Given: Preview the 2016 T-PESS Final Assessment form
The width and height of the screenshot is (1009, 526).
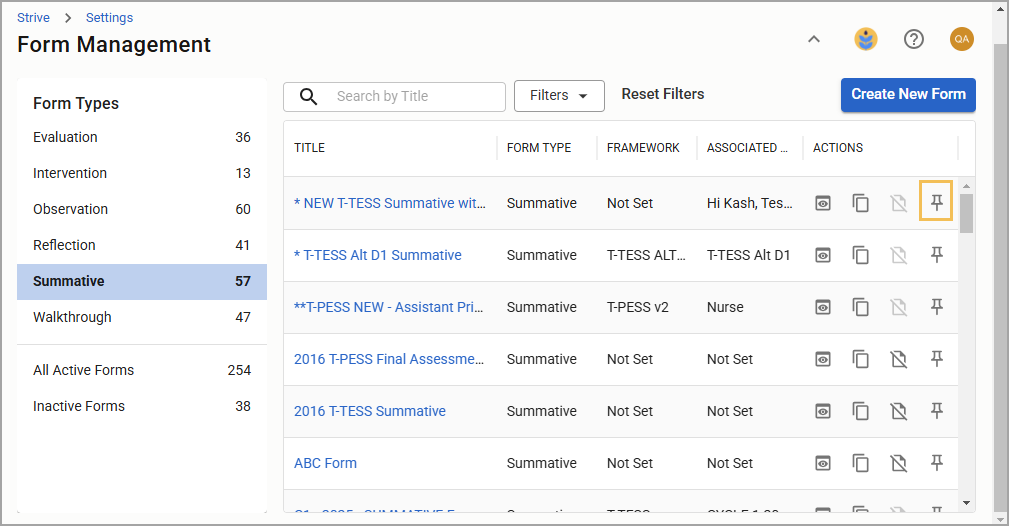Looking at the screenshot, I should click(822, 359).
